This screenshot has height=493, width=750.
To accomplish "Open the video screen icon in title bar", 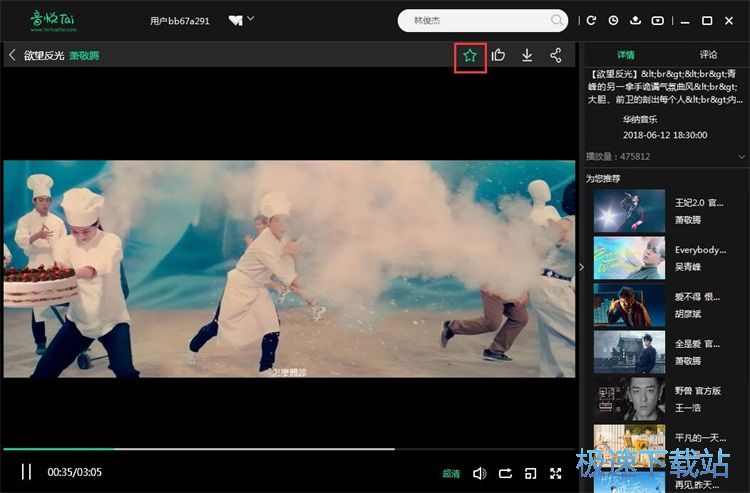I will [658, 21].
